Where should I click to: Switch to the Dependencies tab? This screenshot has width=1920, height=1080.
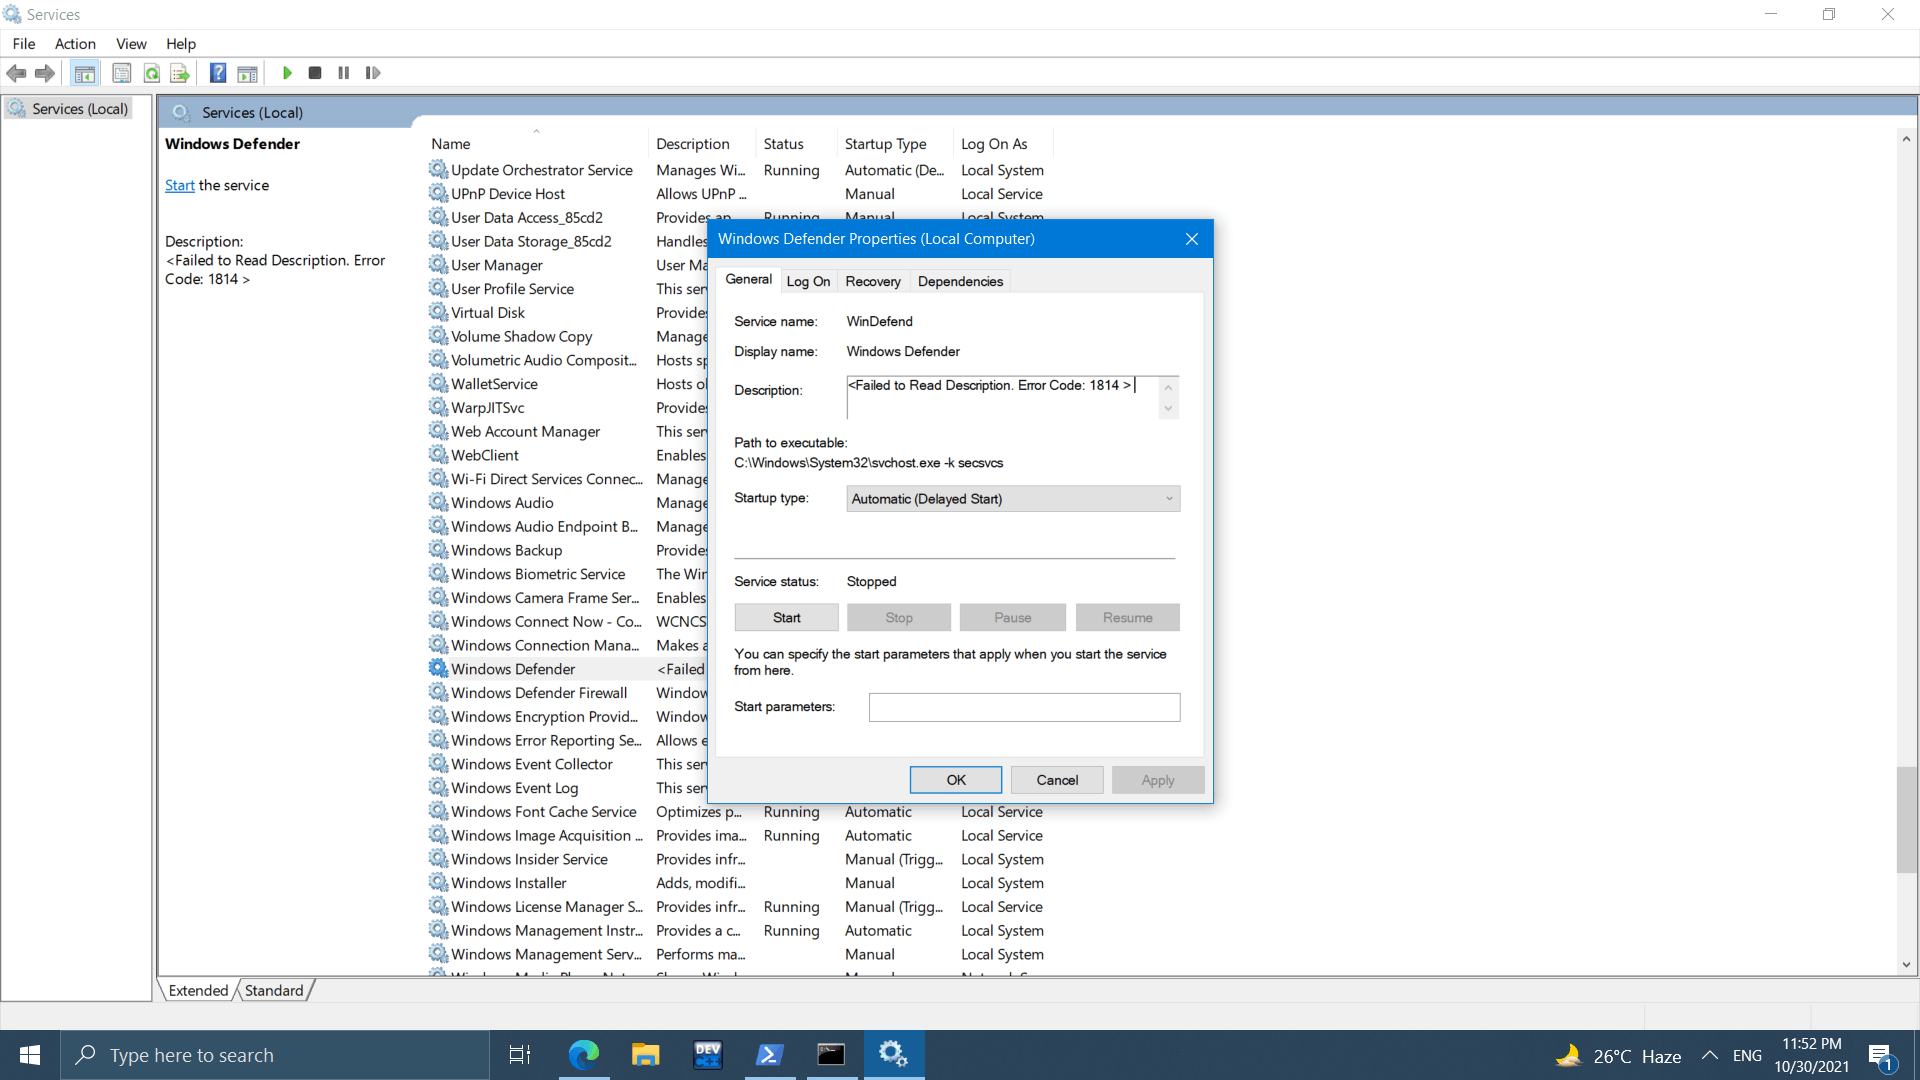pos(959,281)
